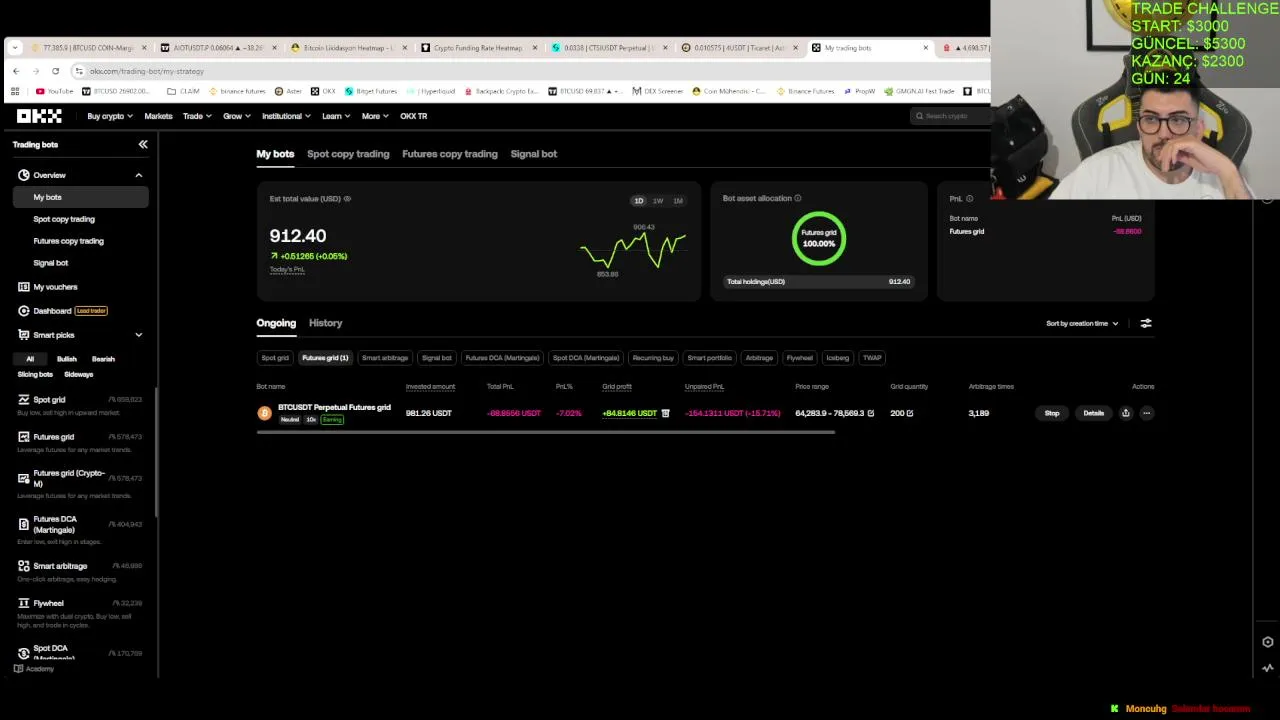
Task: Click the Futures DCA (Martingale) sidebar icon
Action: point(23,524)
